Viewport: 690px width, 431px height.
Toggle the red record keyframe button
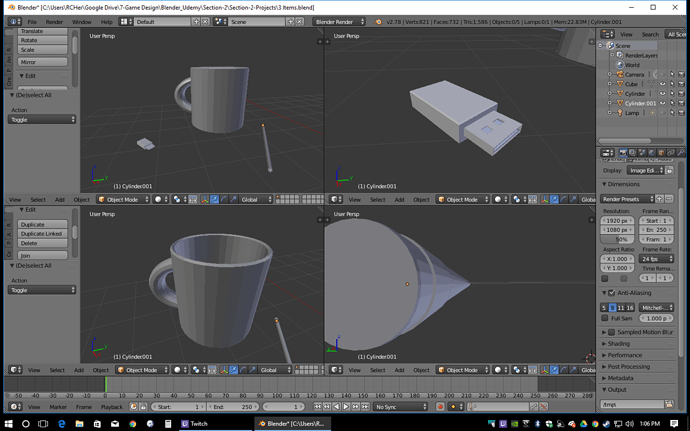pyautogui.click(x=440, y=407)
